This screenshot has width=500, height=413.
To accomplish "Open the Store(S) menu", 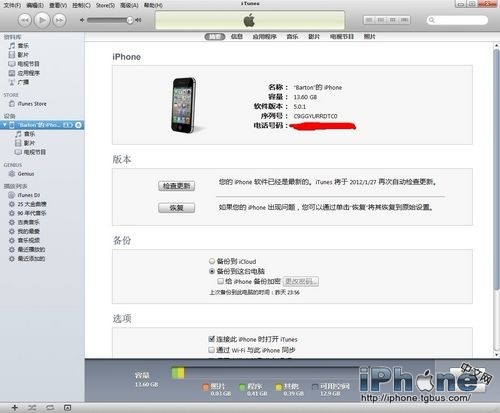I will point(105,5).
